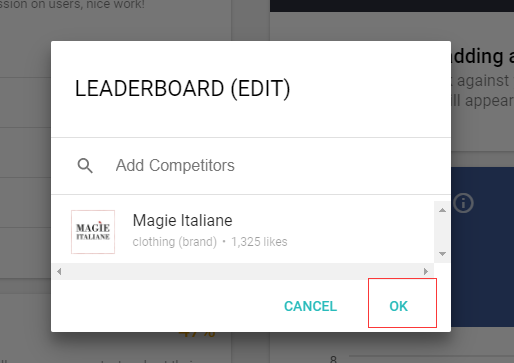Click the horizontal scrollbar track under the list
The width and height of the screenshot is (514, 363).
[242, 271]
